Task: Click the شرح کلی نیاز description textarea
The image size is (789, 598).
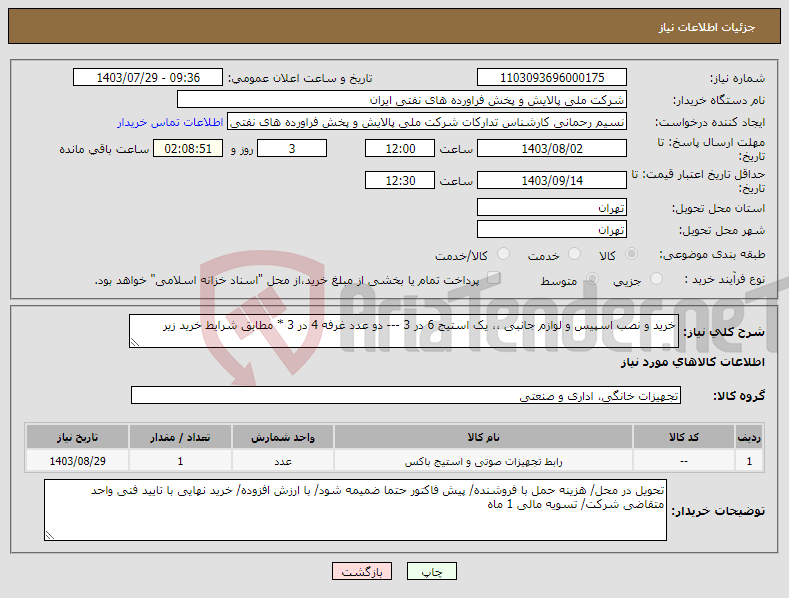Action: pyautogui.click(x=404, y=331)
